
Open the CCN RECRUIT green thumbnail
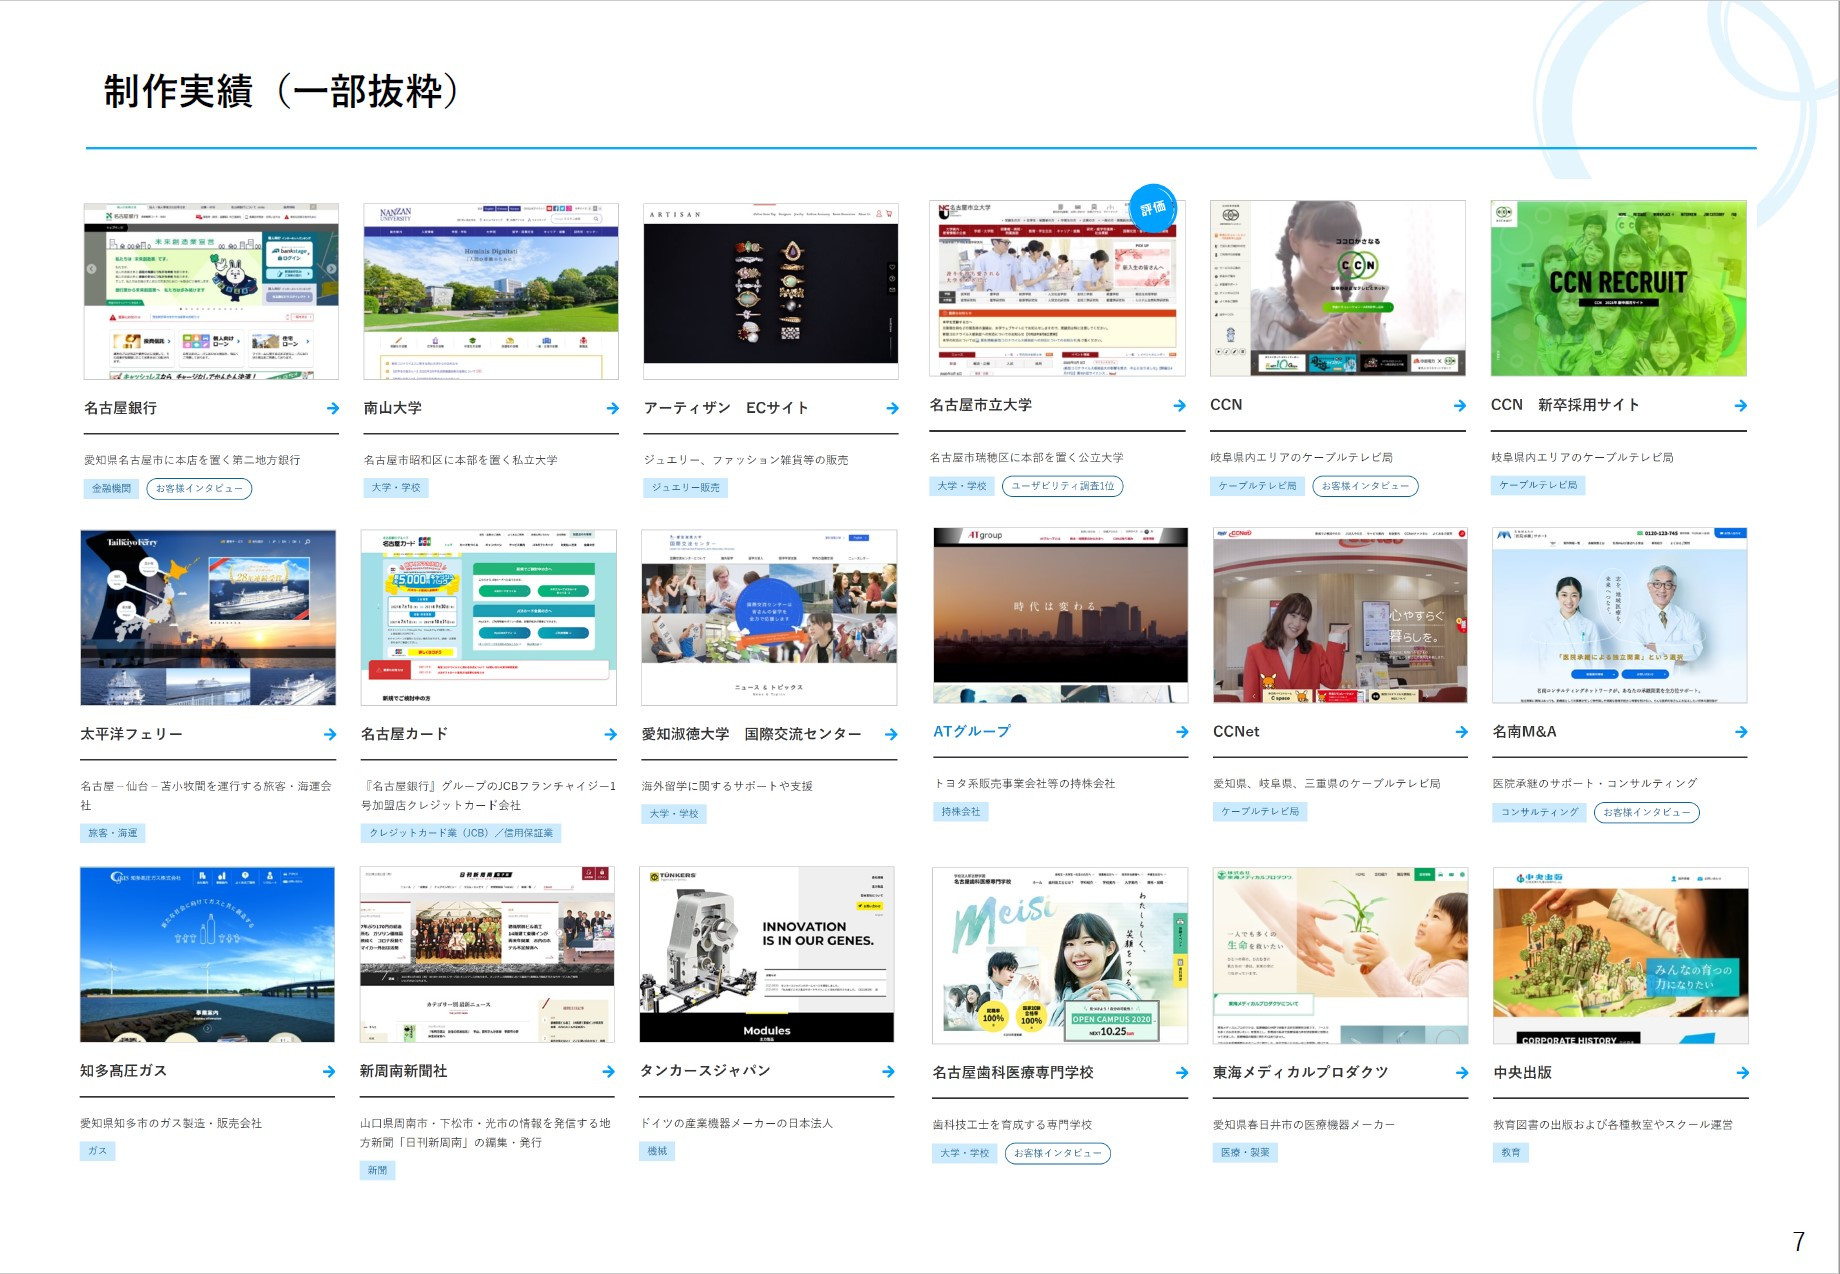(1618, 288)
